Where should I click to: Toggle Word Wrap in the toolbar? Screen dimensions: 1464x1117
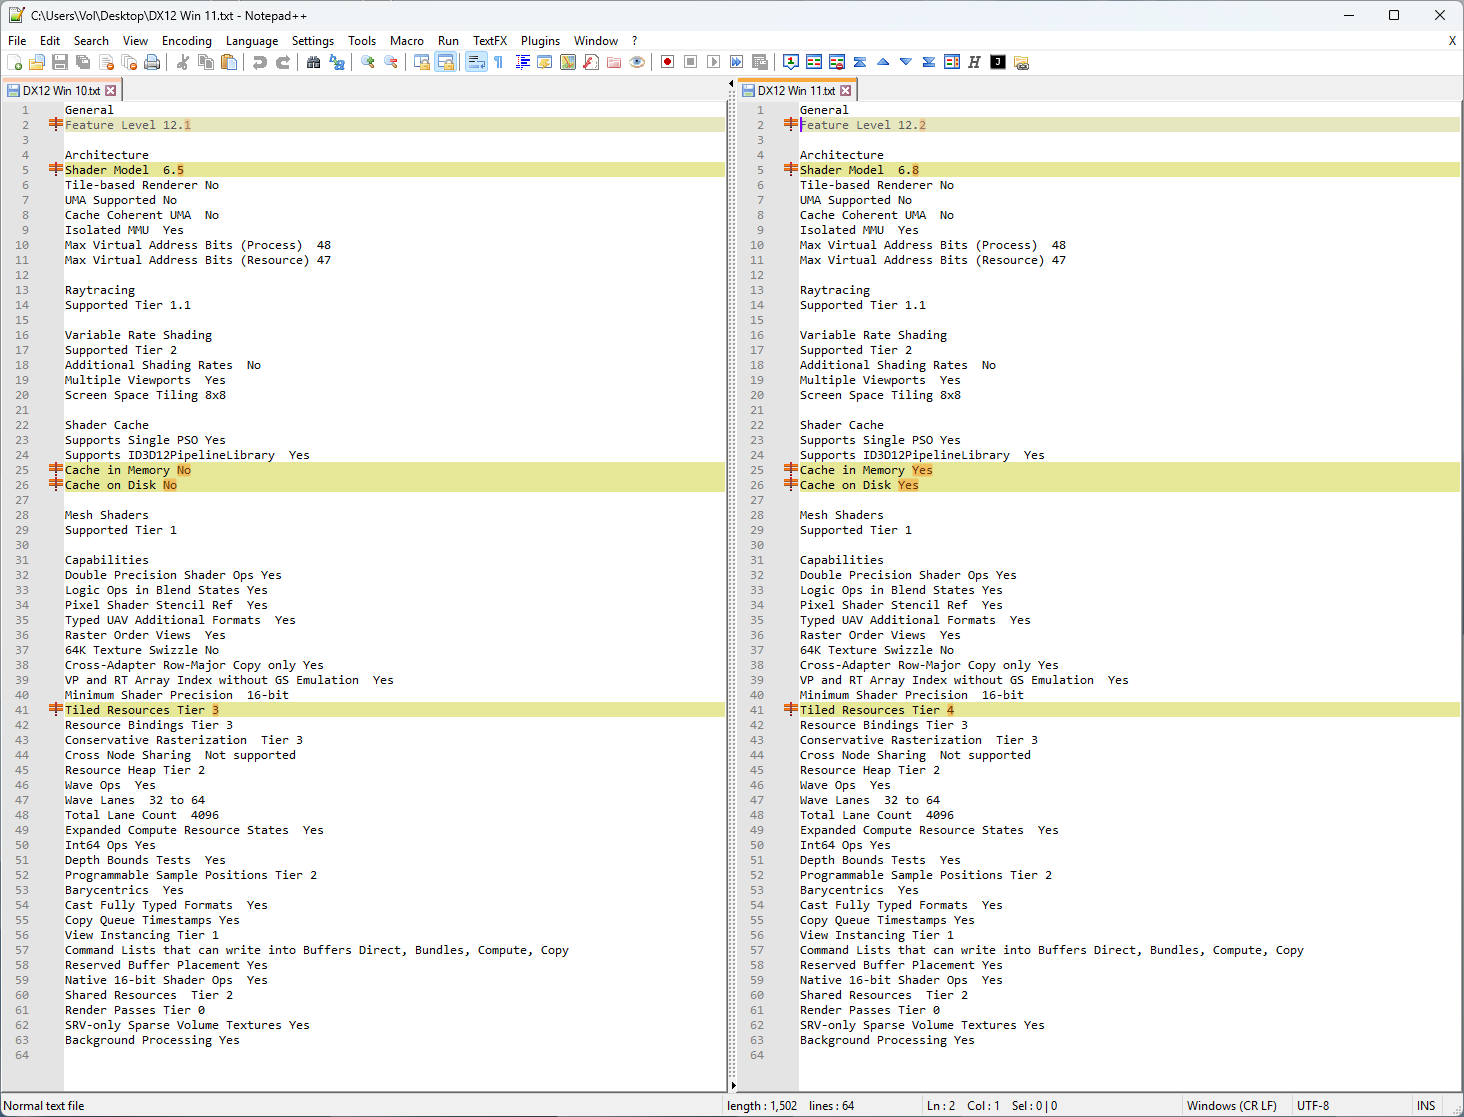click(x=476, y=62)
